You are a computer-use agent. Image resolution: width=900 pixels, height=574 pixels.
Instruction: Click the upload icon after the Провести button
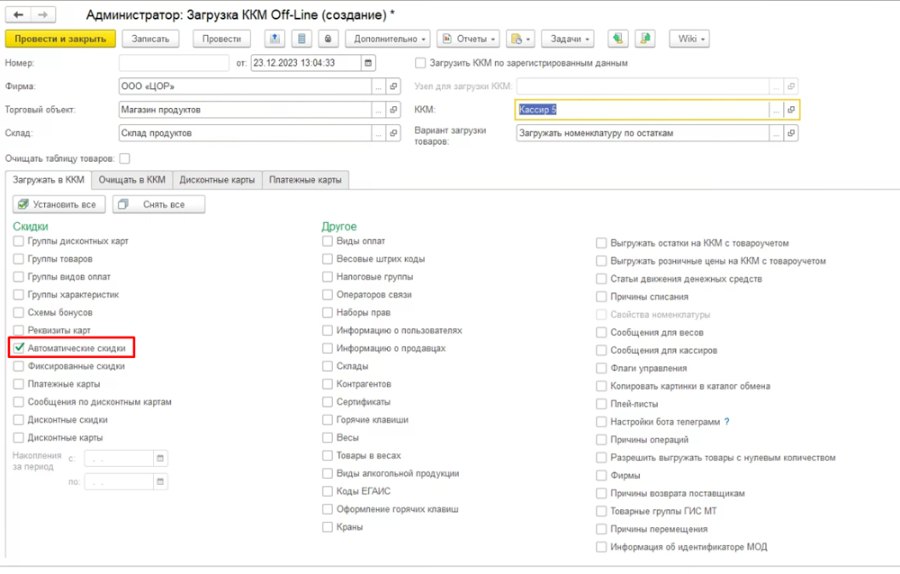[275, 38]
